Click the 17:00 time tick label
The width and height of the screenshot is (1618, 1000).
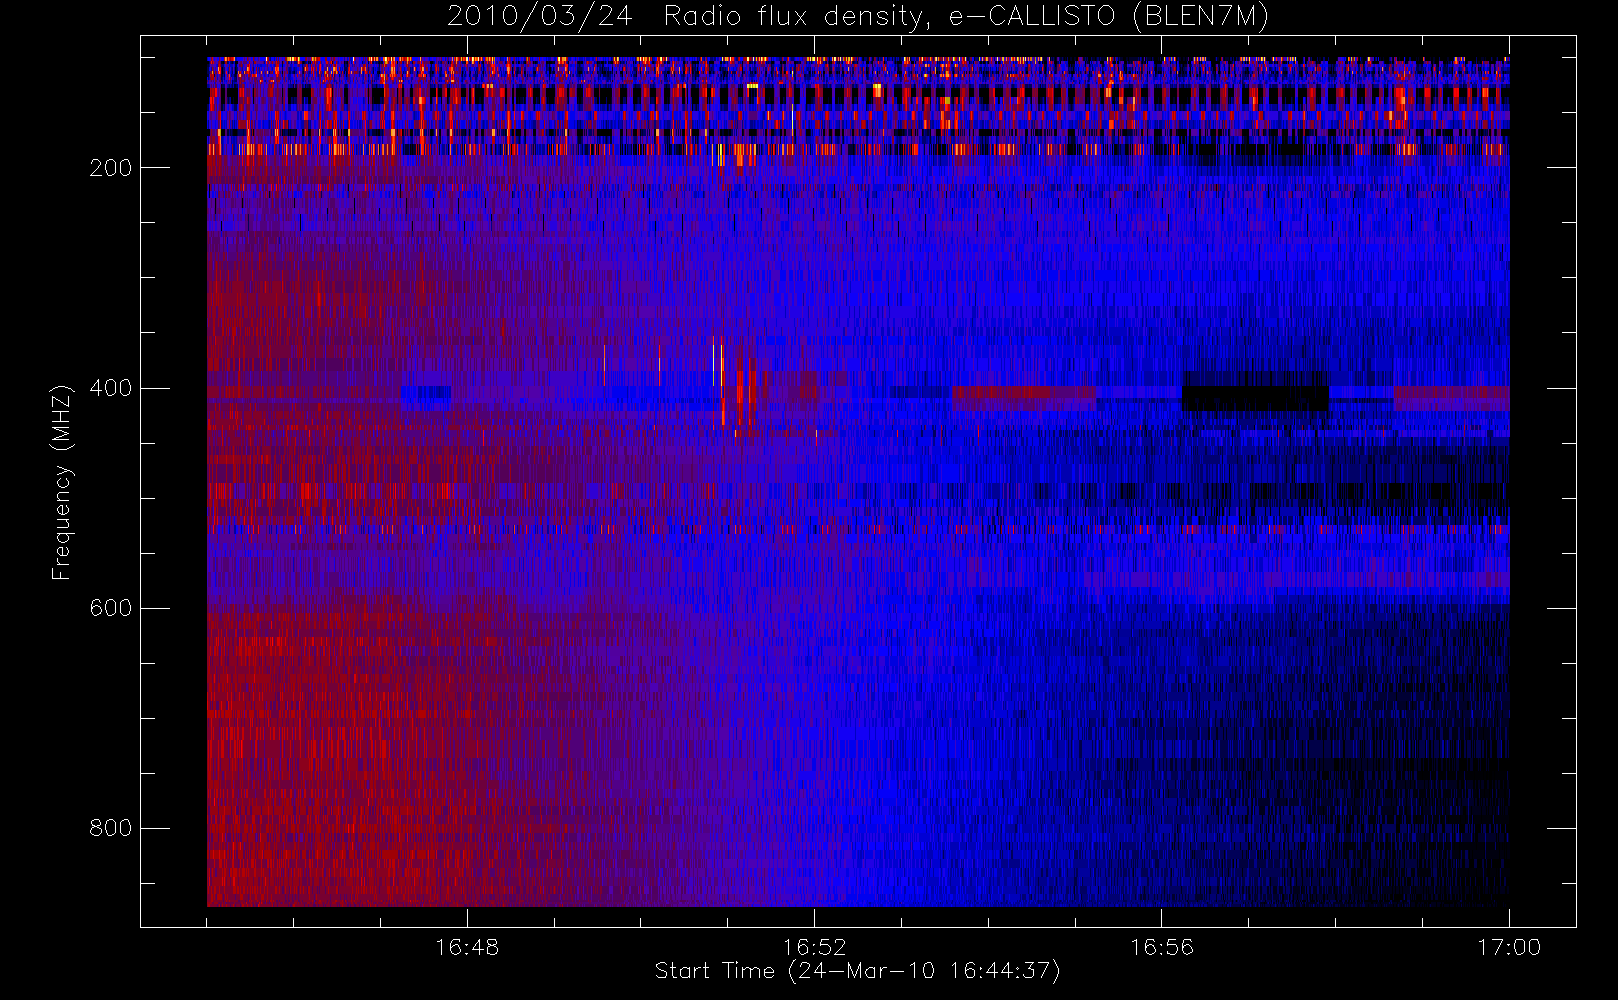[1509, 947]
